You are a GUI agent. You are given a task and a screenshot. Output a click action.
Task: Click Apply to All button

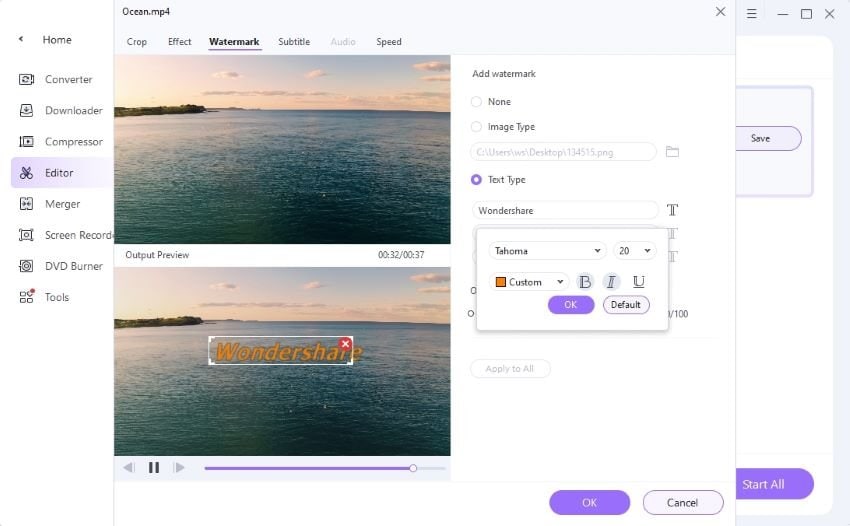pos(510,369)
